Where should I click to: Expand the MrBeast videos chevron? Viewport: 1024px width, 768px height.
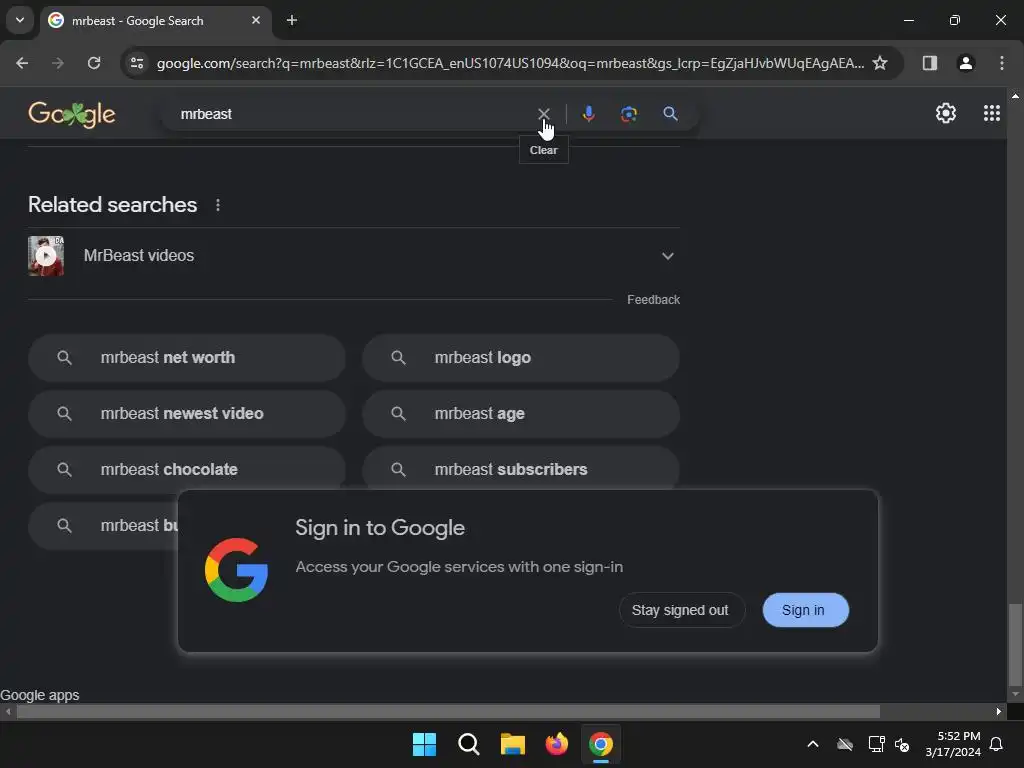(x=667, y=256)
